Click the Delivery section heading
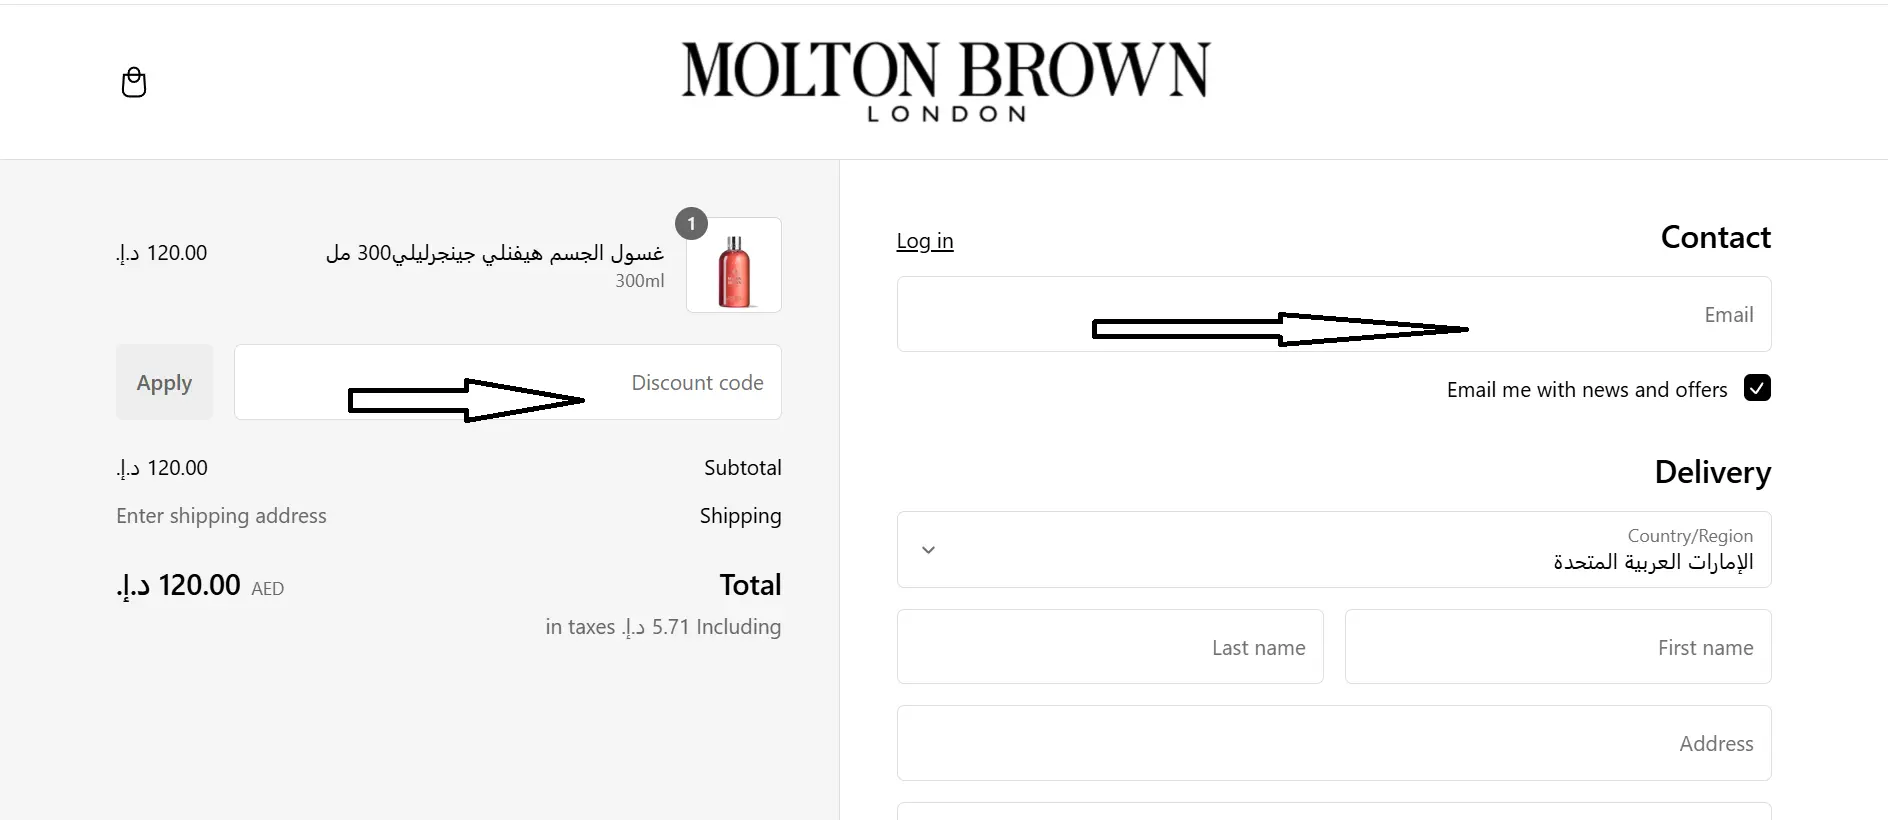1888x820 pixels. pos(1712,472)
